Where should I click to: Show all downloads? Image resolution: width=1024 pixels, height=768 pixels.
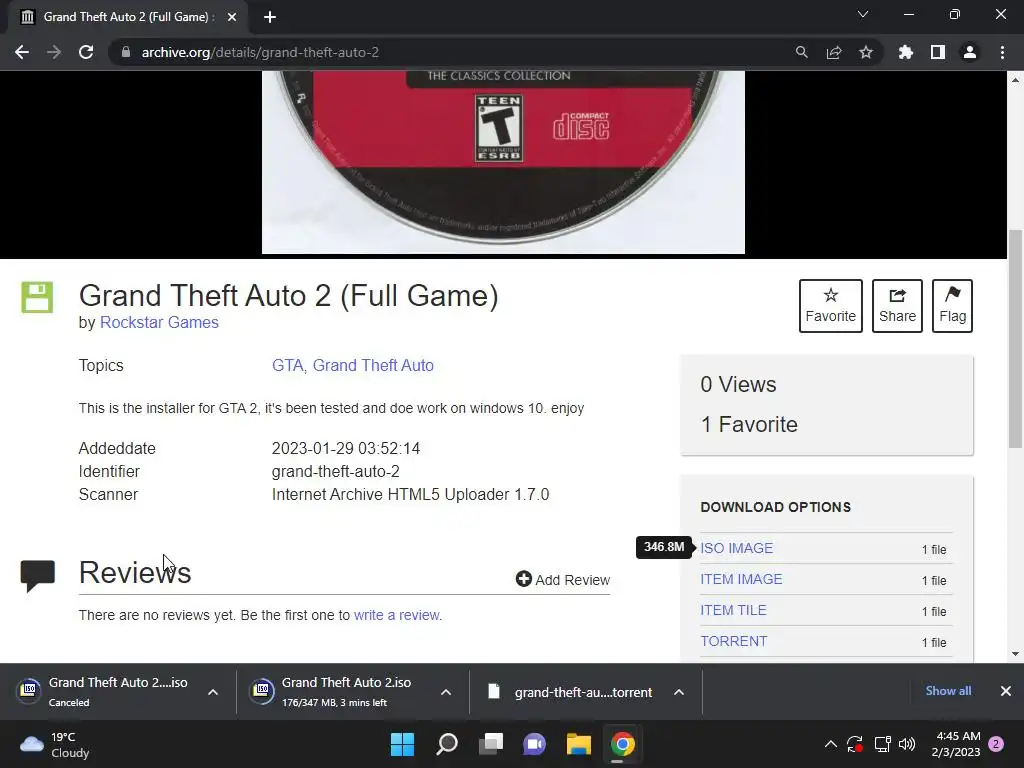pos(948,691)
